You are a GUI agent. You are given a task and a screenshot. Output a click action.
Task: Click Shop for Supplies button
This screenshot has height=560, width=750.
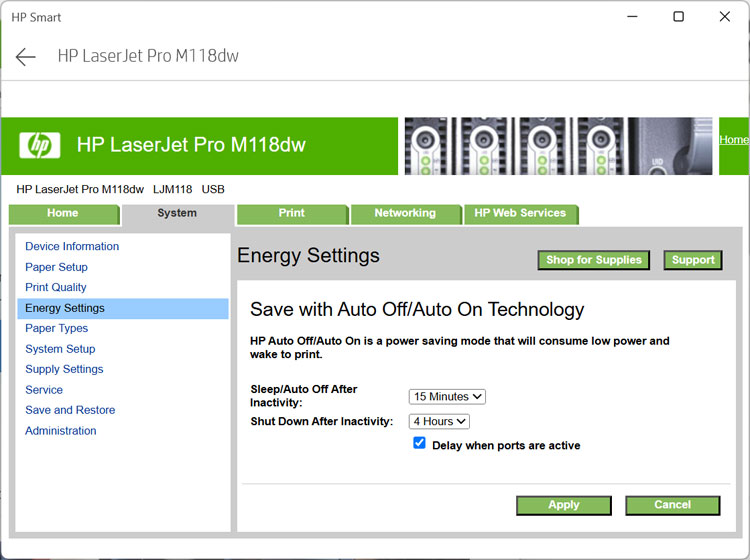coord(594,260)
